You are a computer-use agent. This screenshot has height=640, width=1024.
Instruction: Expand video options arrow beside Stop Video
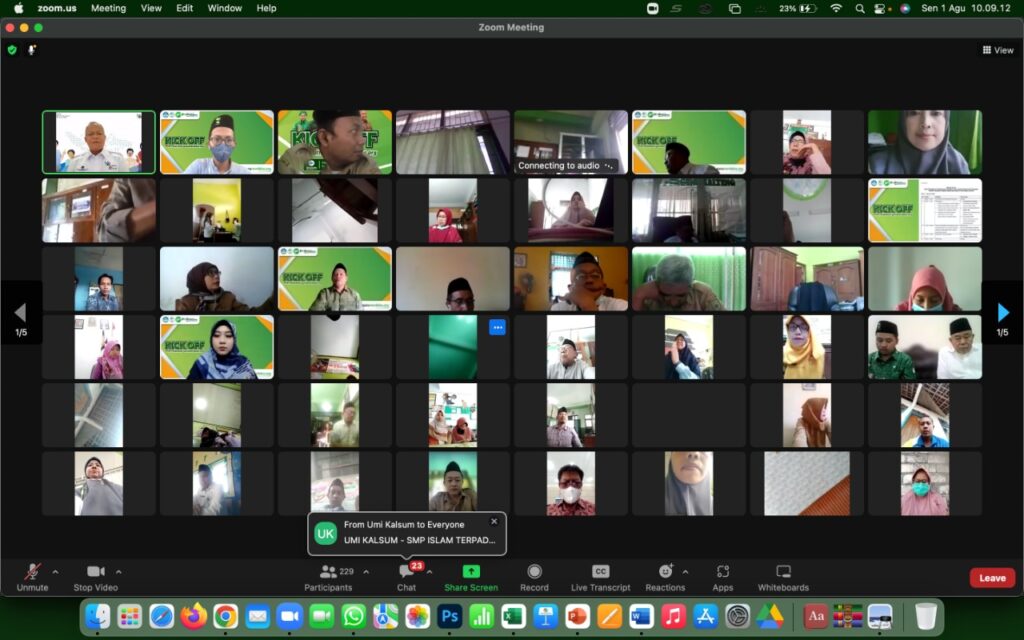(x=119, y=572)
